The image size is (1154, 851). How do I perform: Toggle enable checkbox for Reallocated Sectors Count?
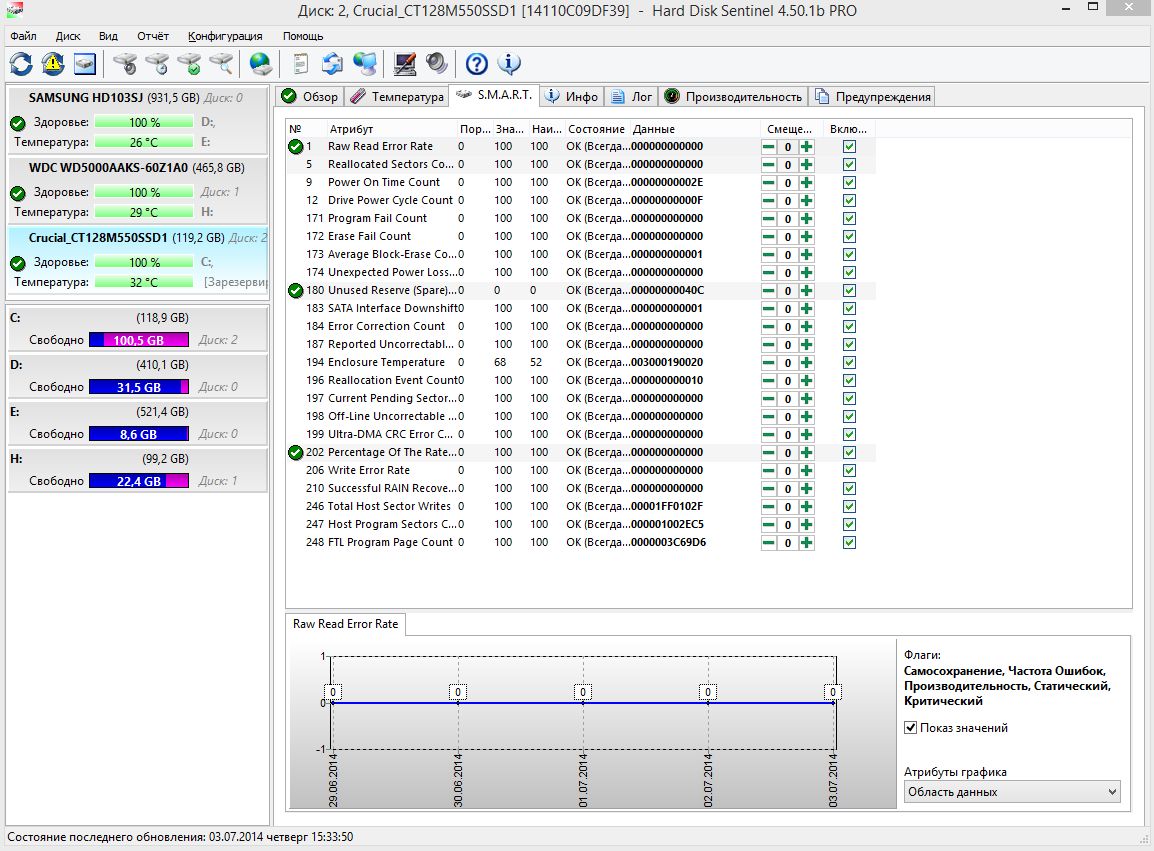click(x=849, y=164)
